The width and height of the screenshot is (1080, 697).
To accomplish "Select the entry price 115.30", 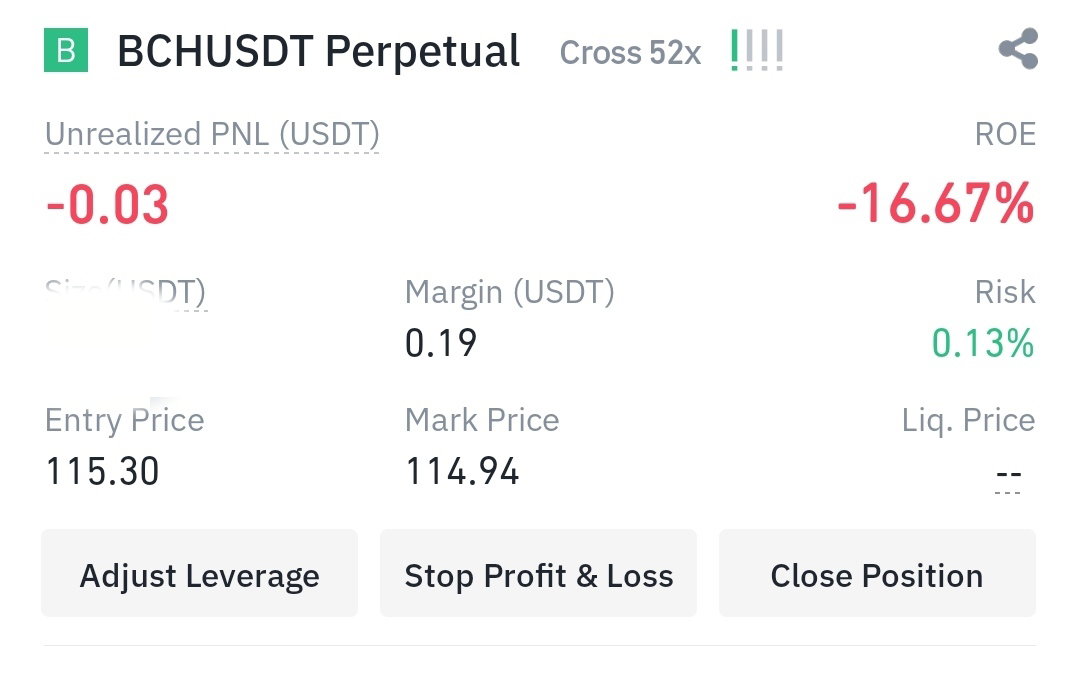I will (103, 472).
